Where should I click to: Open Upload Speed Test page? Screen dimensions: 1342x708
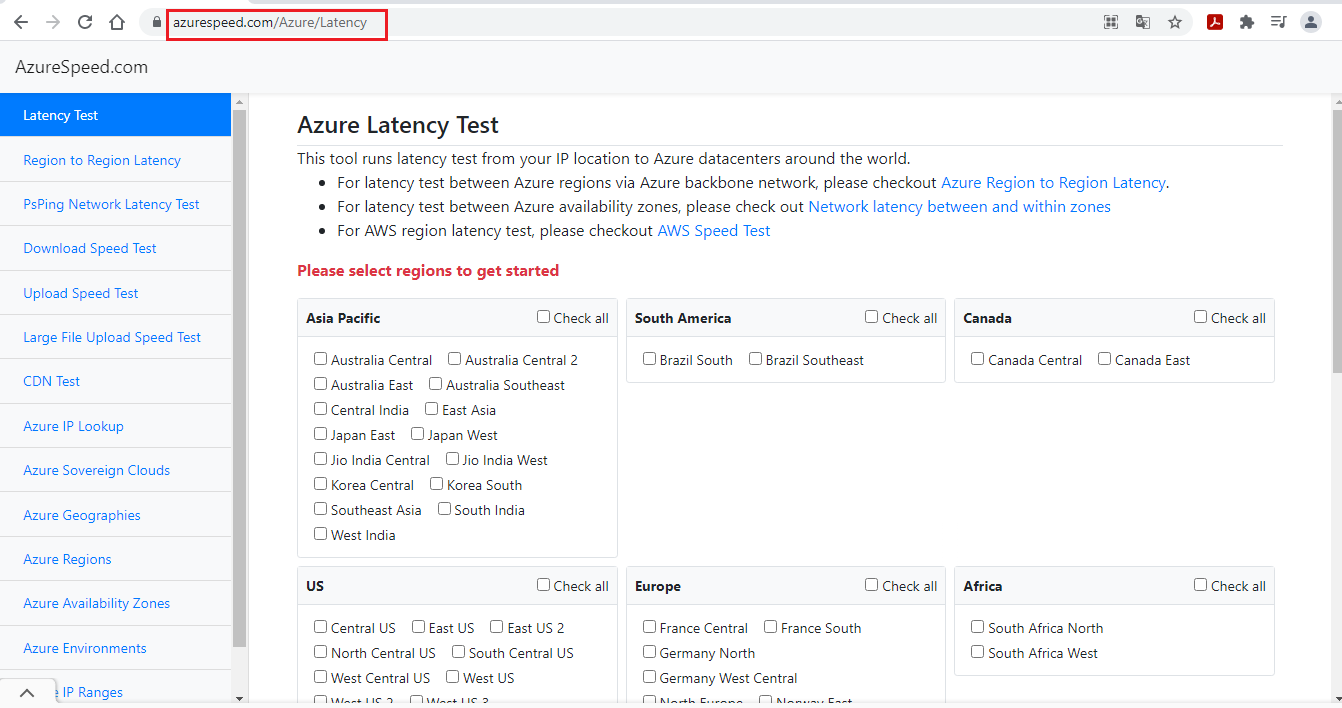(116, 293)
